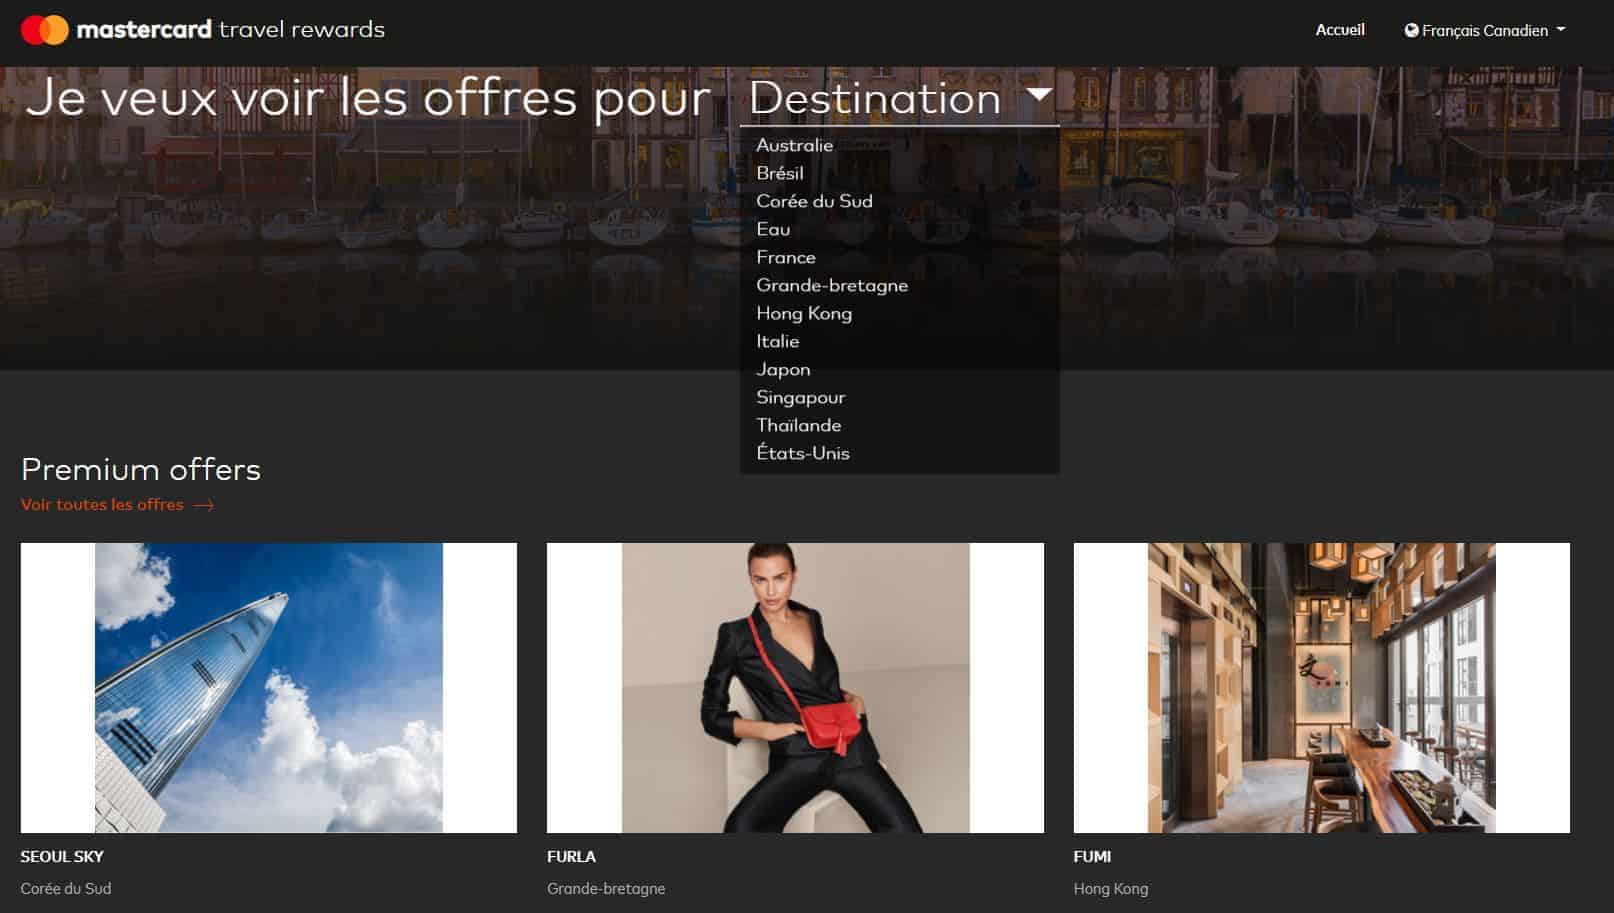Click the globe icon beside Français Canadien
1614x913 pixels.
[x=1411, y=30]
